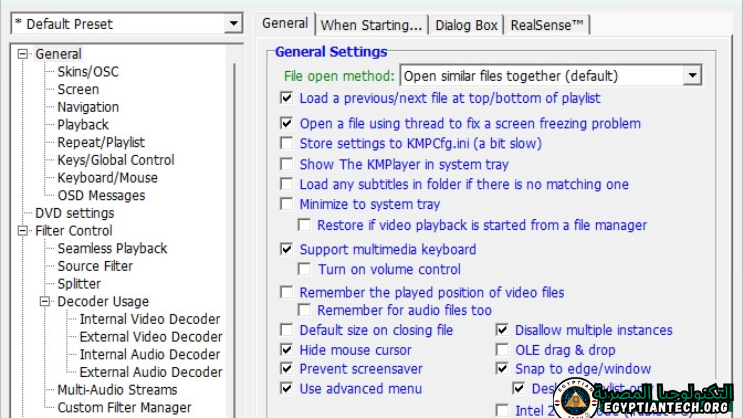This screenshot has height=418, width=743.
Task: Open Playback settings page
Action: pyautogui.click(x=83, y=125)
